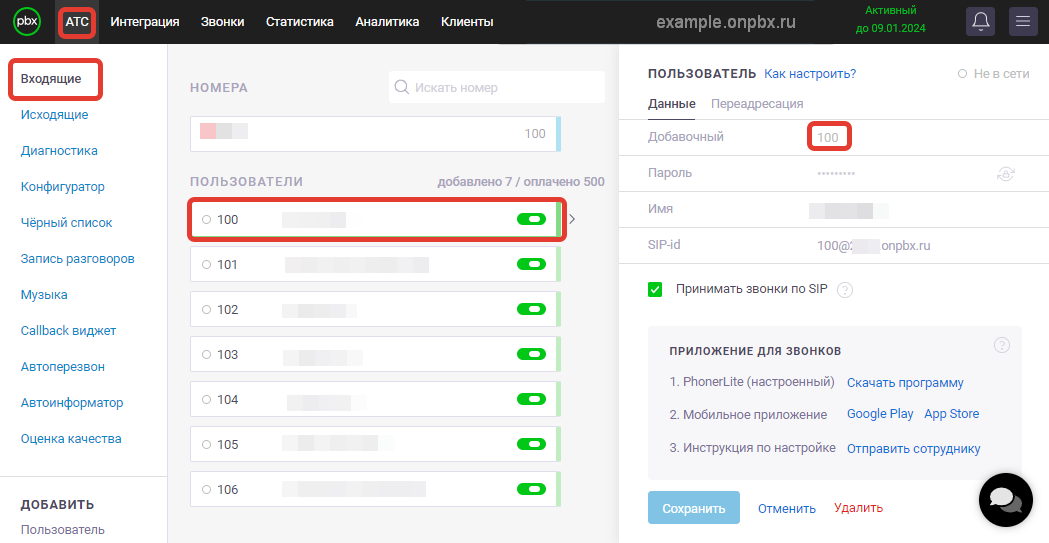Switch to the Переадресация tab
Screen dimensions: 1049x543
[x=757, y=104]
